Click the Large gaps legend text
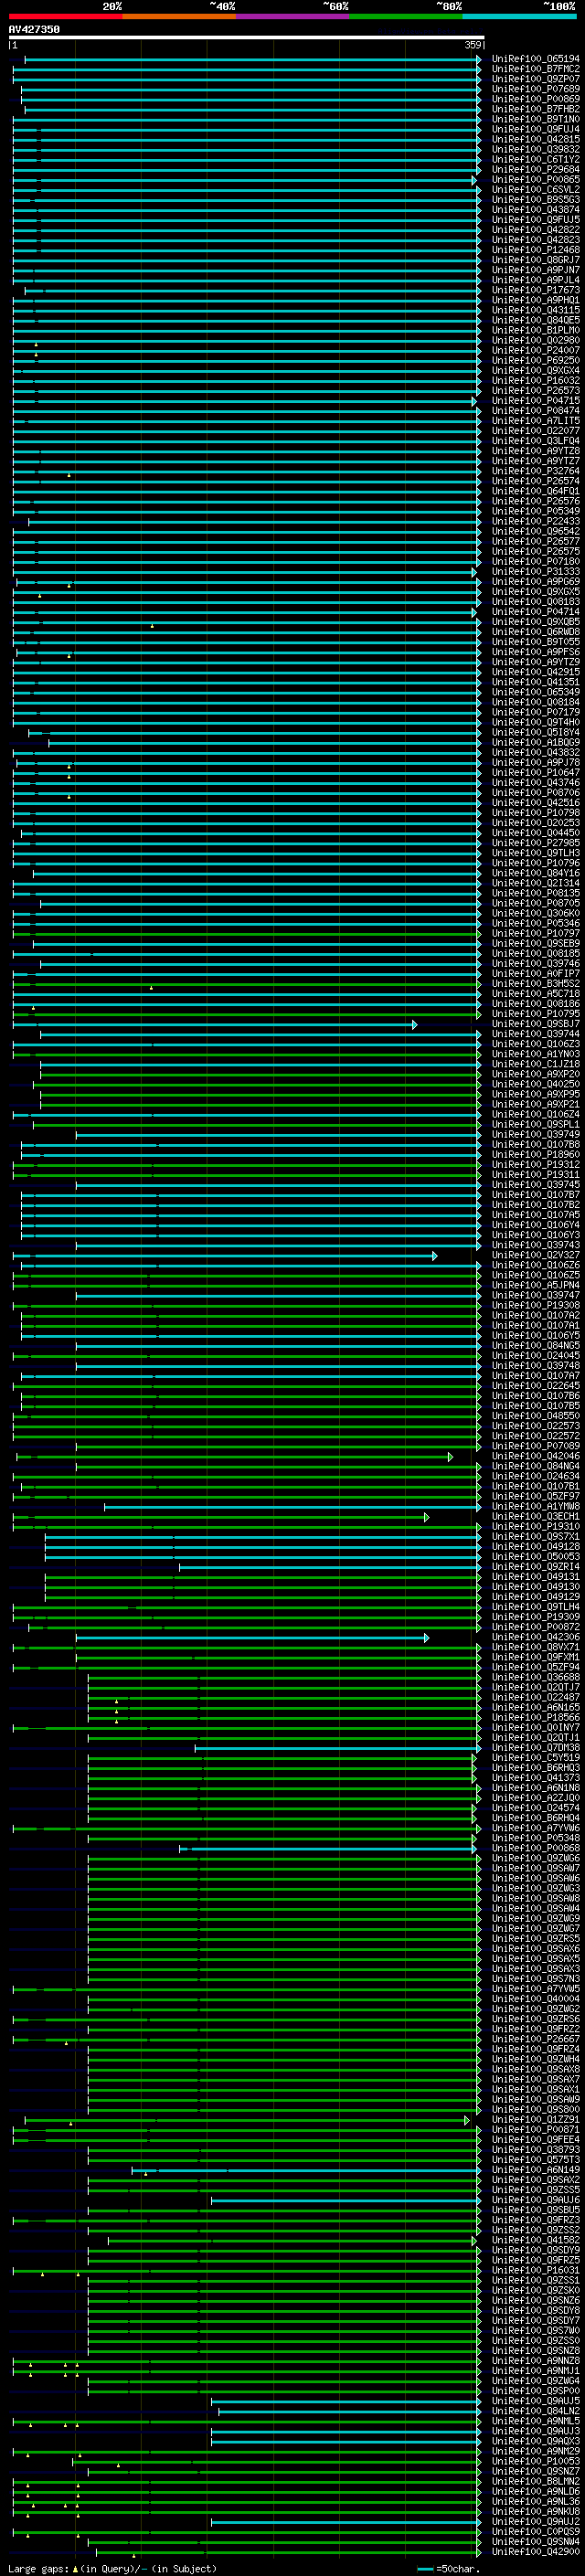 (x=113, y=2568)
